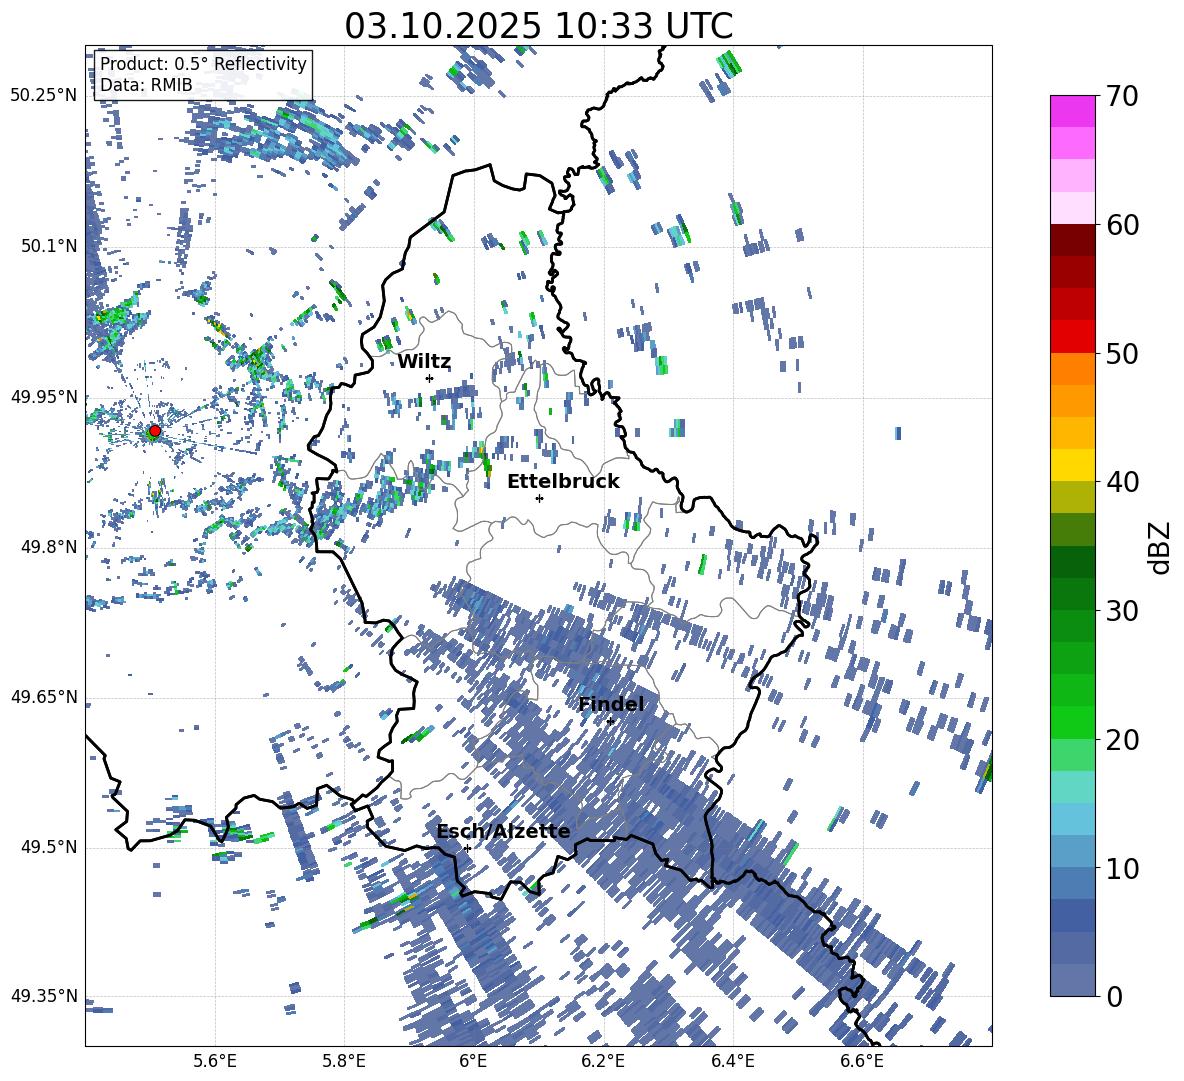Click the bright red colorbar segment near 50

[1072, 337]
